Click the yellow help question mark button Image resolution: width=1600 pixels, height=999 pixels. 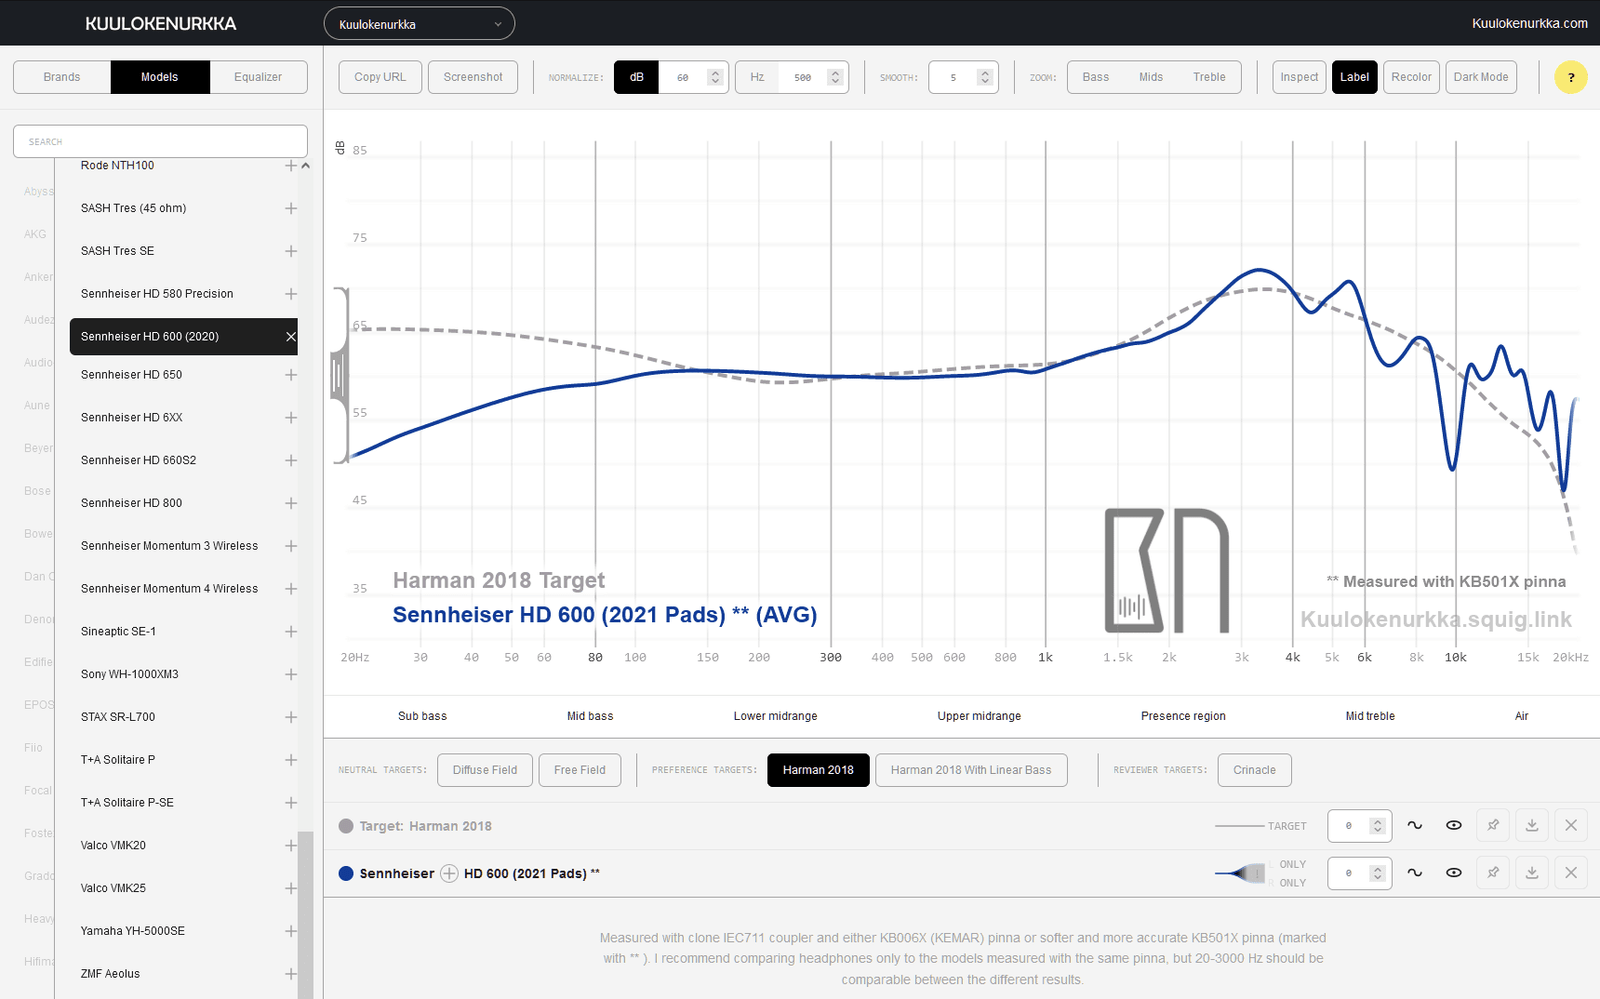(1570, 77)
